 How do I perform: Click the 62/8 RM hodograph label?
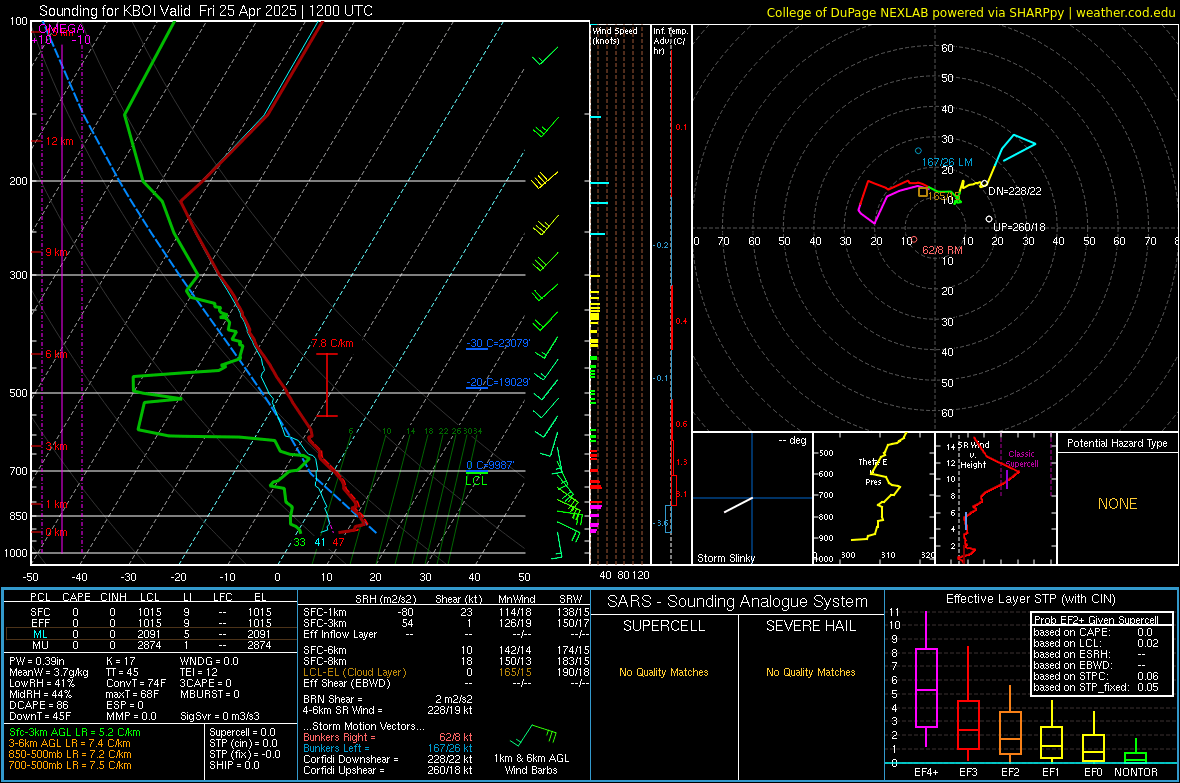tap(942, 250)
